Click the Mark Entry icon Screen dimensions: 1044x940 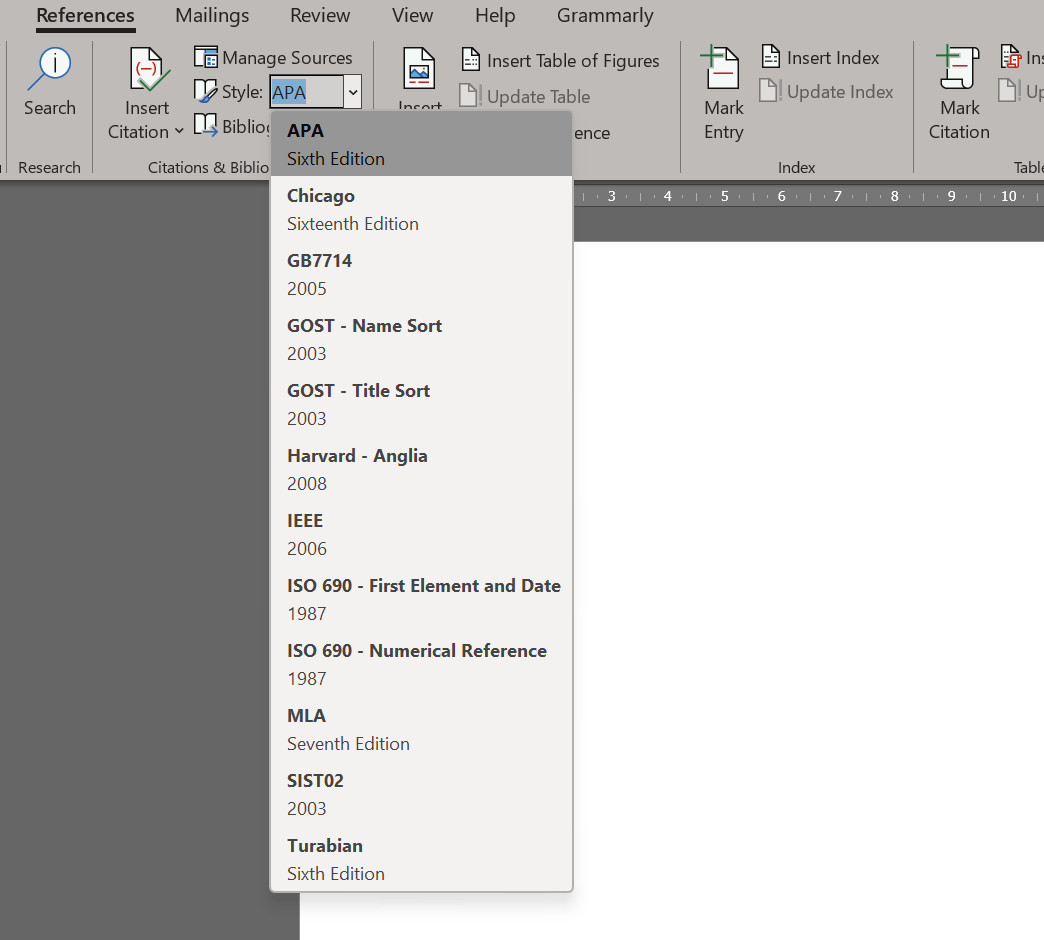coord(722,68)
